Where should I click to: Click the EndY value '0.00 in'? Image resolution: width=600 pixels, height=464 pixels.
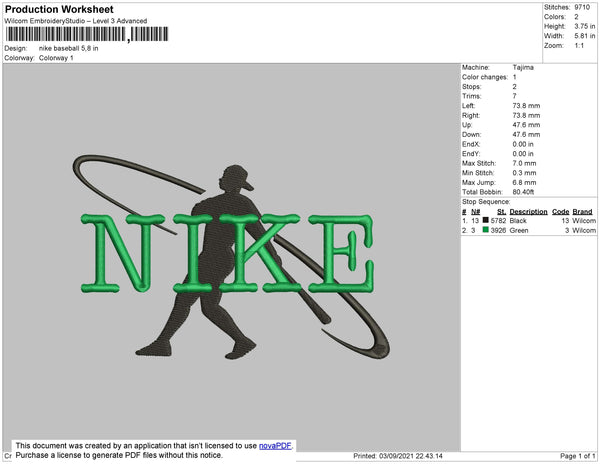[x=523, y=154]
